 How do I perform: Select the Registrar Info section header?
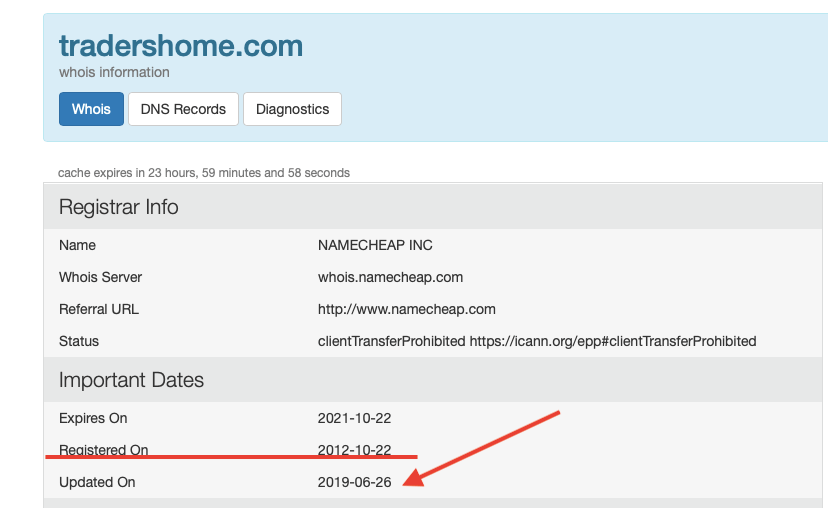(119, 207)
